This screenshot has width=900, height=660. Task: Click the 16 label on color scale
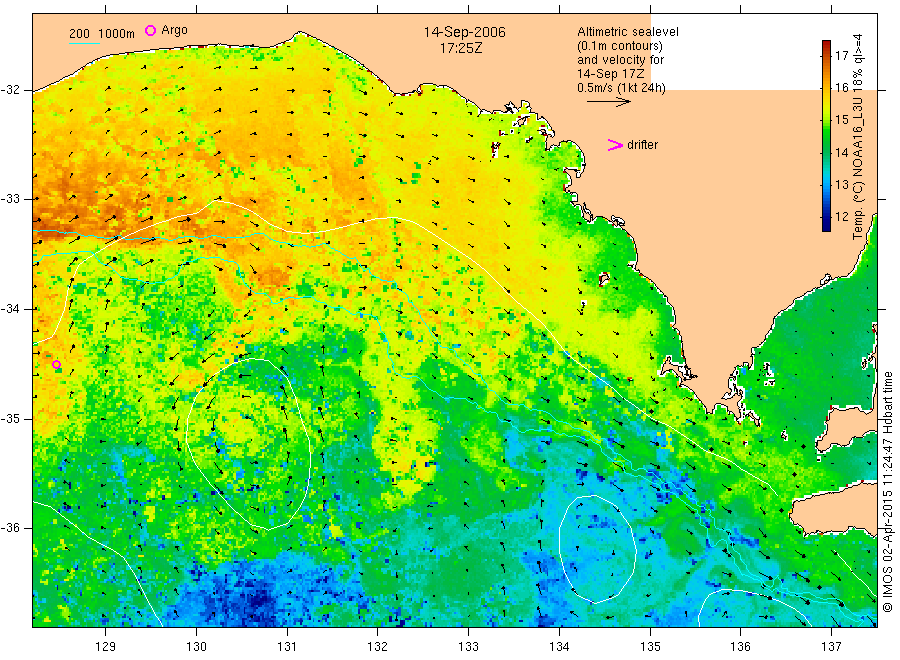point(841,88)
